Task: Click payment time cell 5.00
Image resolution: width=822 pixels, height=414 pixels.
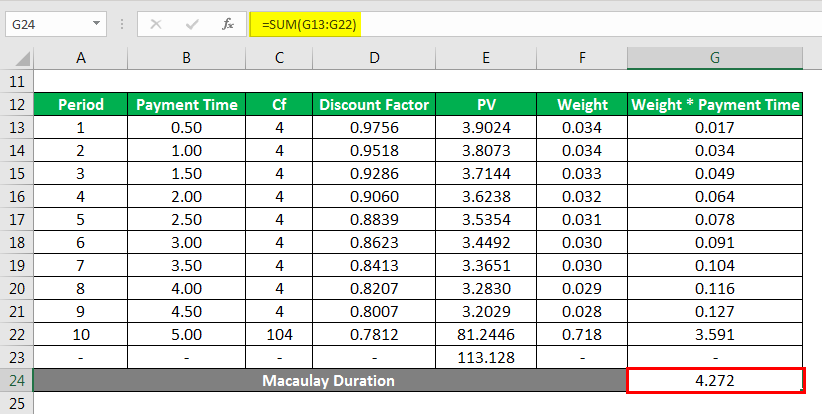Action: tap(187, 334)
